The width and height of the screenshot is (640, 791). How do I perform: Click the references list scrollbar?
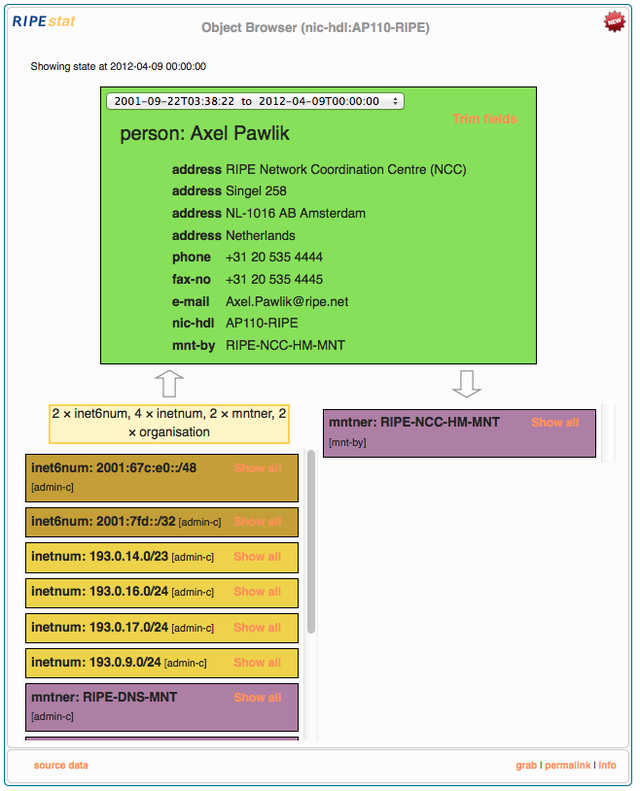[311, 542]
